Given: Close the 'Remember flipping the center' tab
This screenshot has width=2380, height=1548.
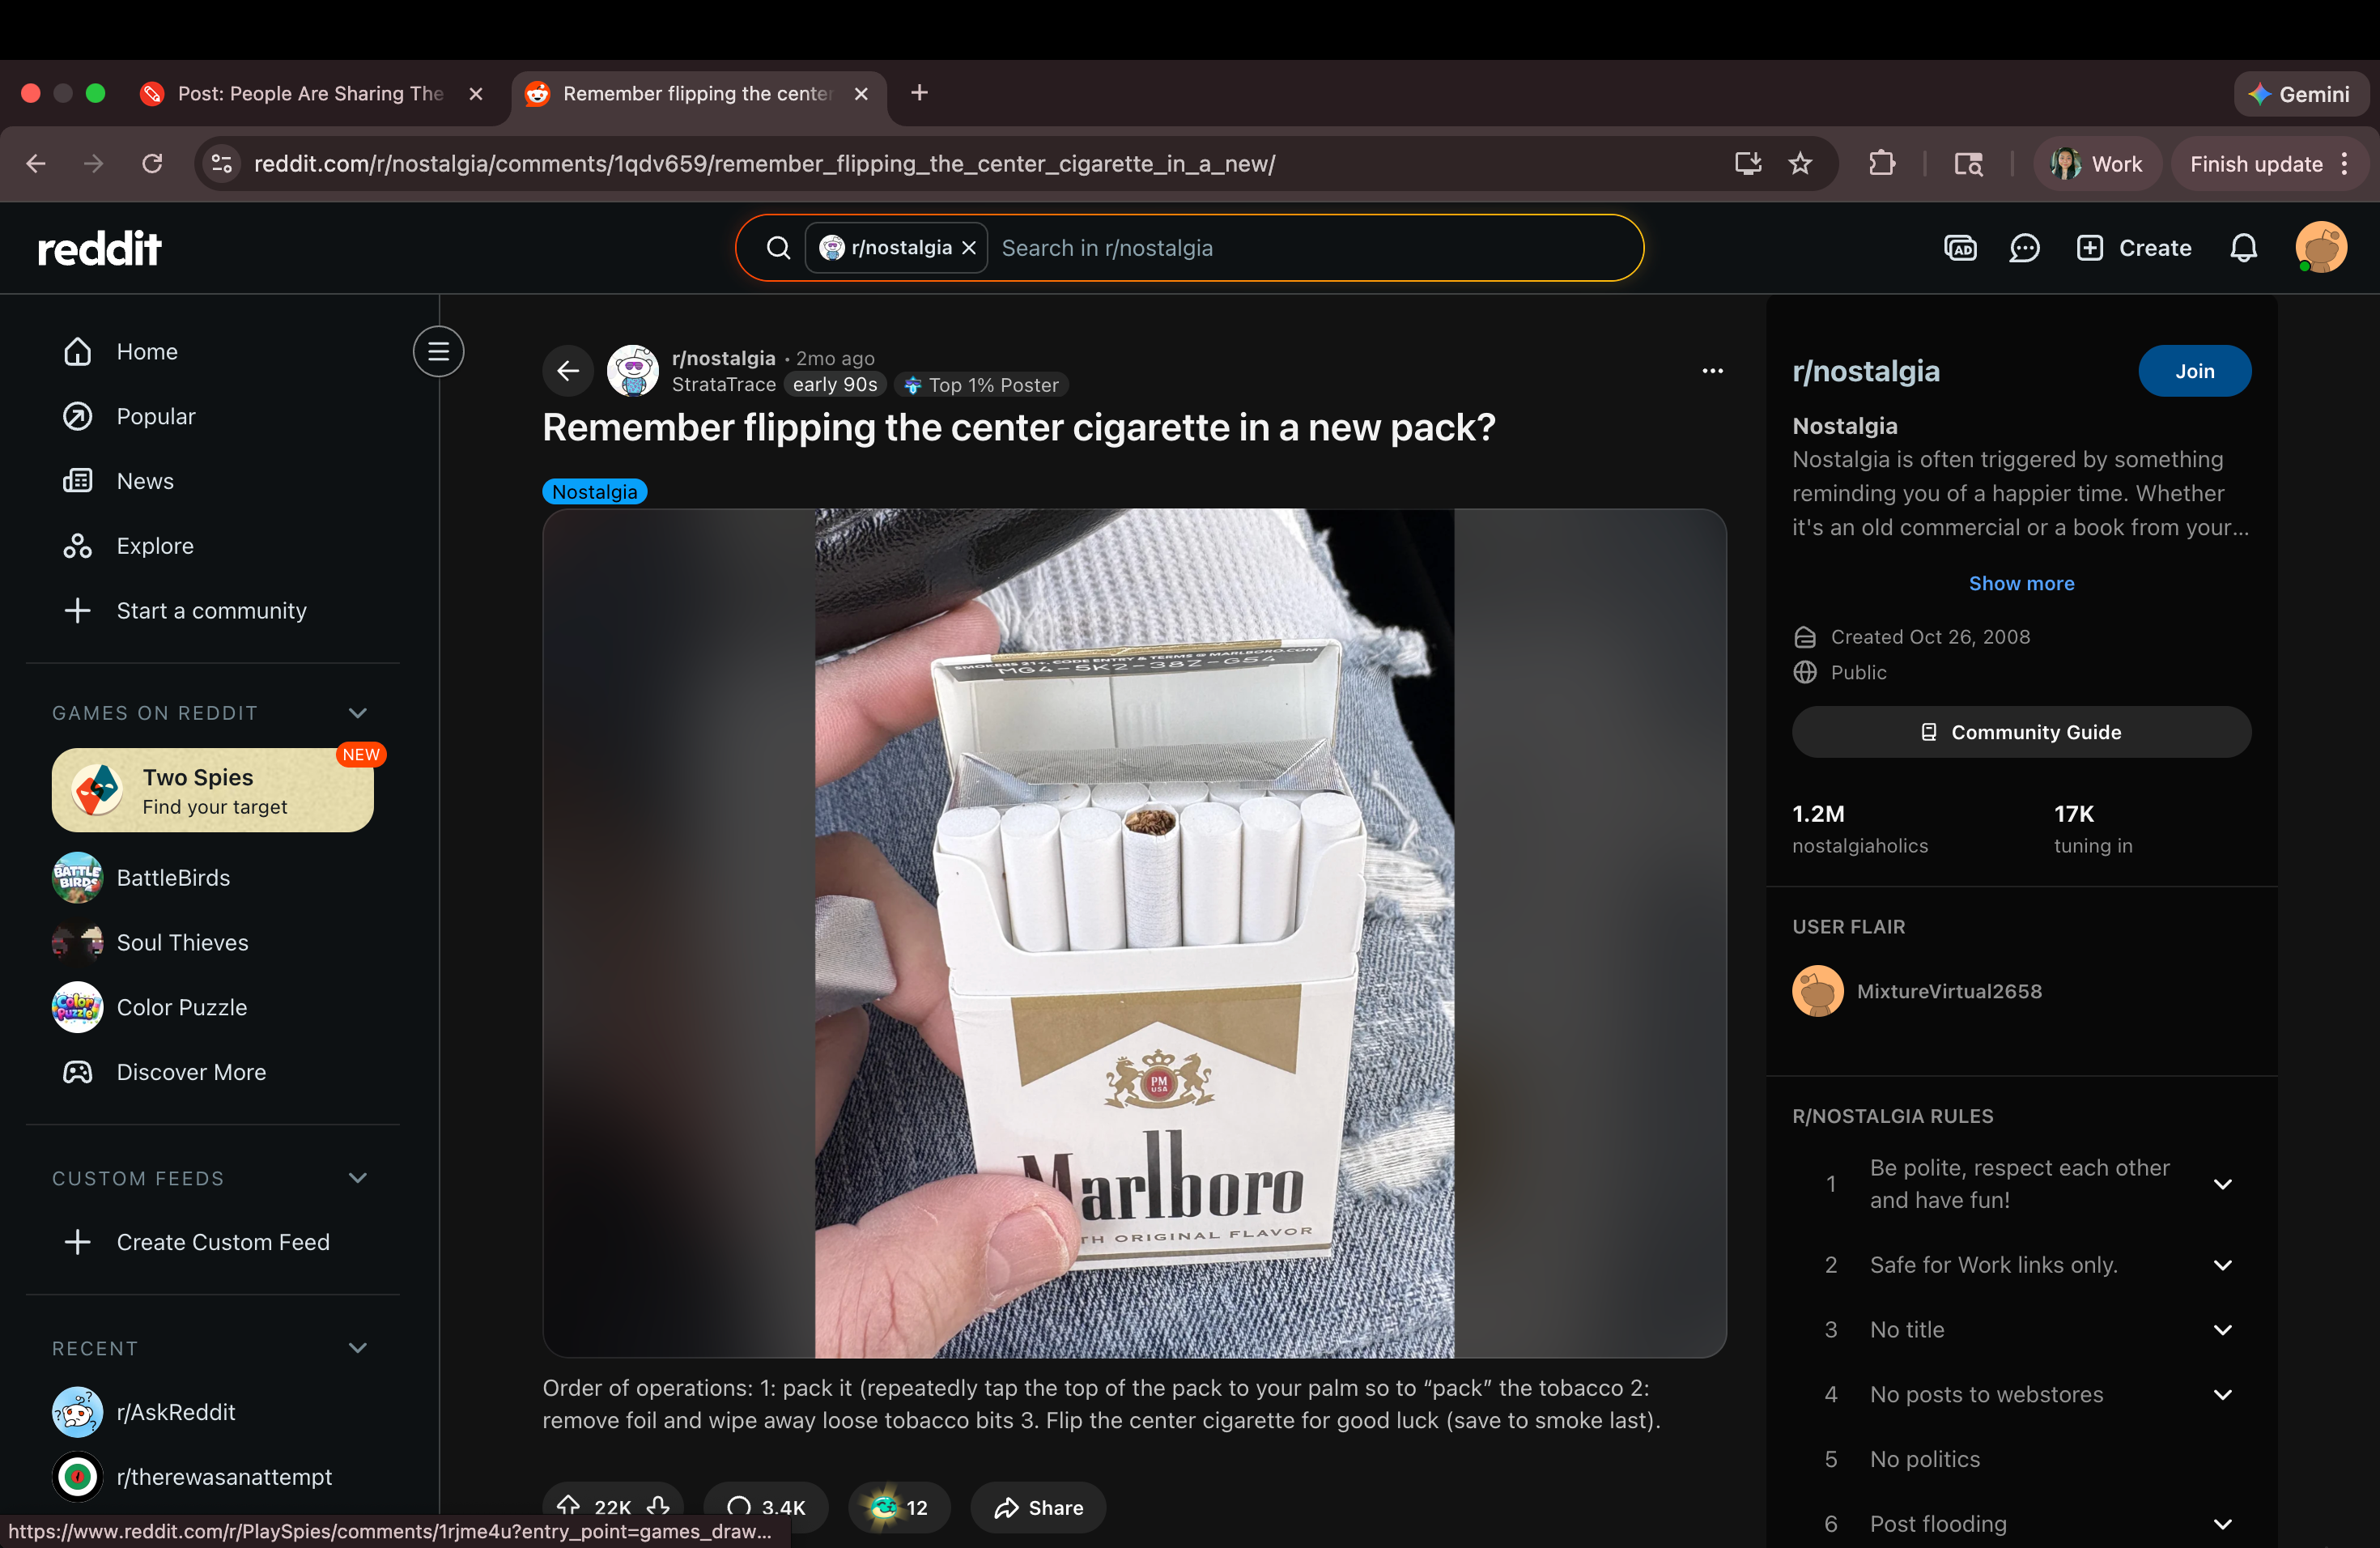Looking at the screenshot, I should 861,93.
